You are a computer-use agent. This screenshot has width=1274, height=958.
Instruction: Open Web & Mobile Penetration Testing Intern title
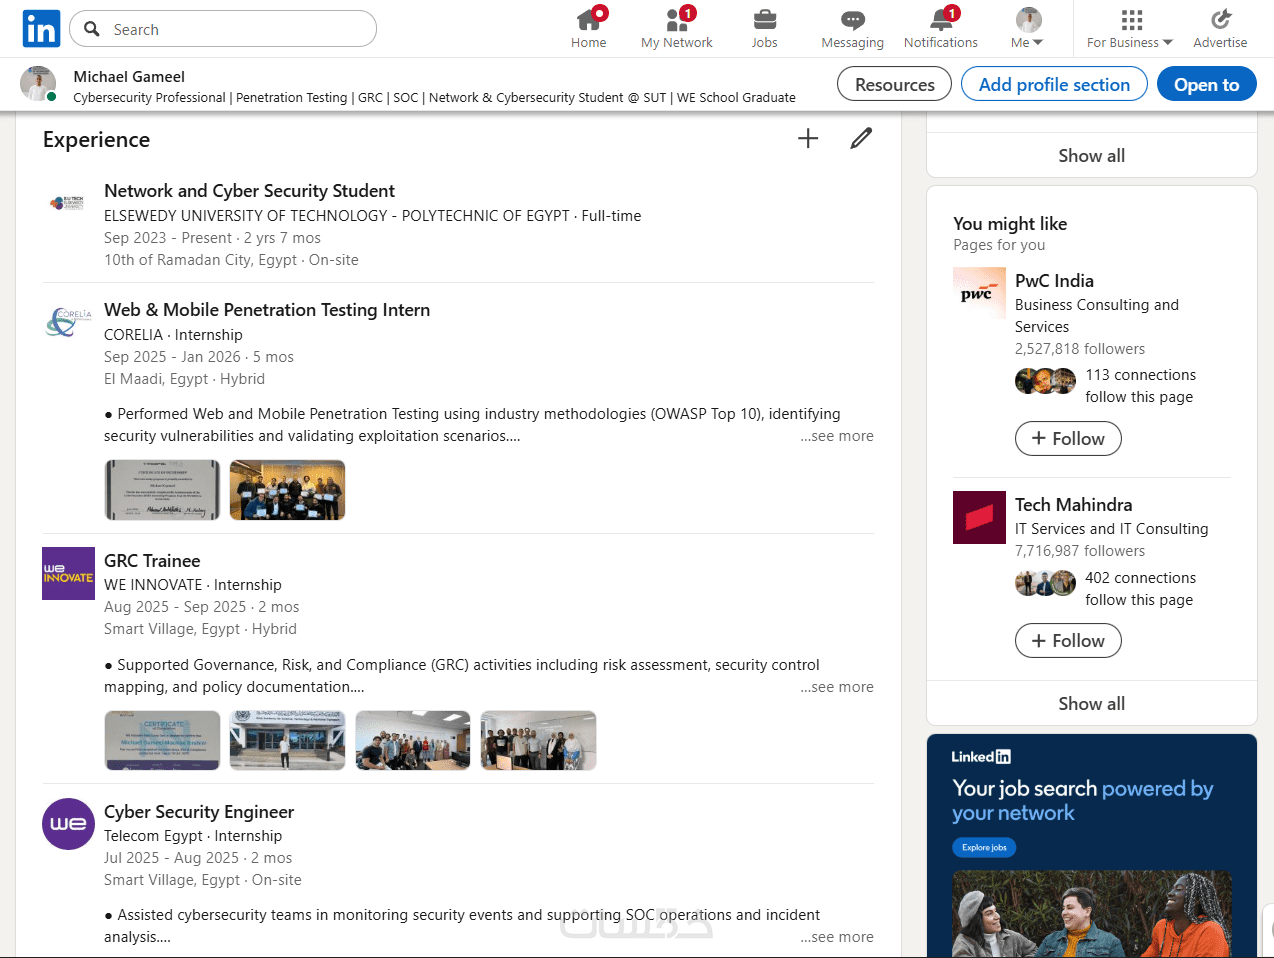coord(267,310)
